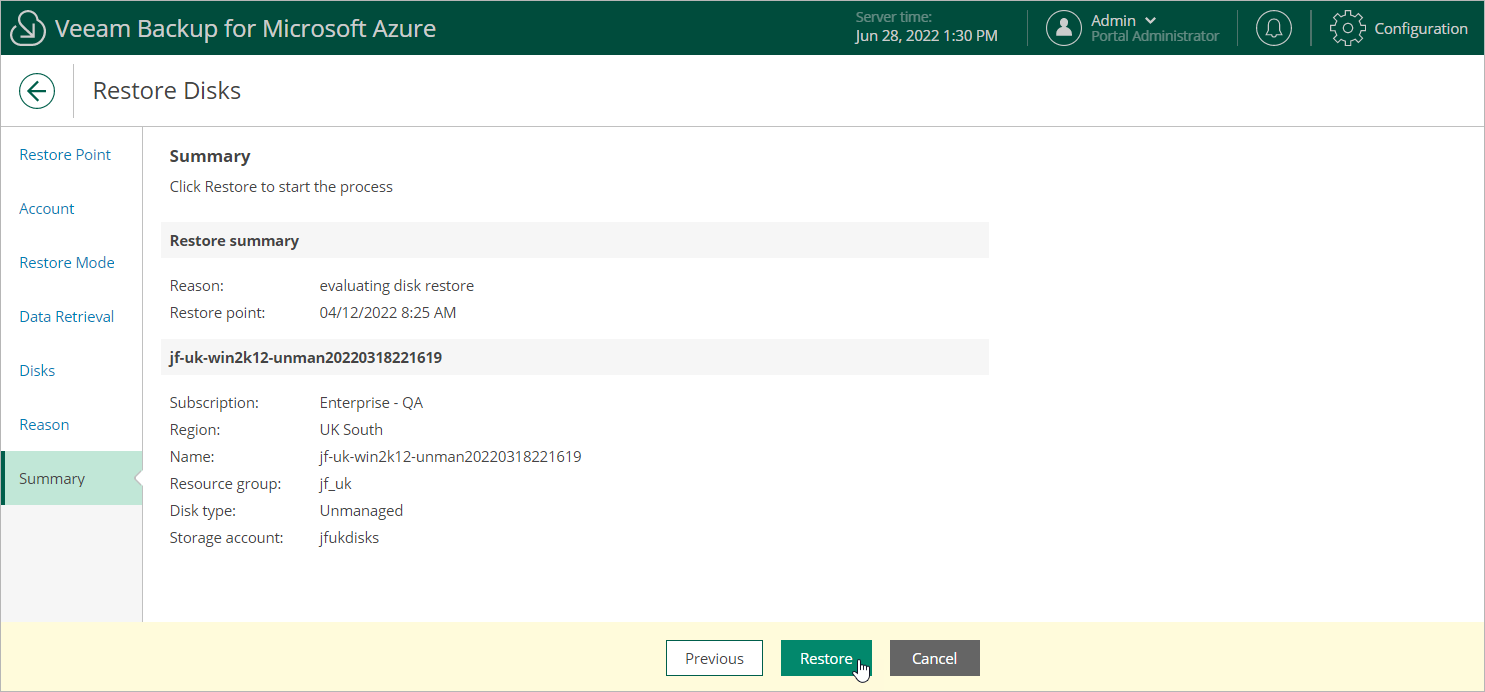
Task: Select the region value UK South
Action: click(351, 430)
